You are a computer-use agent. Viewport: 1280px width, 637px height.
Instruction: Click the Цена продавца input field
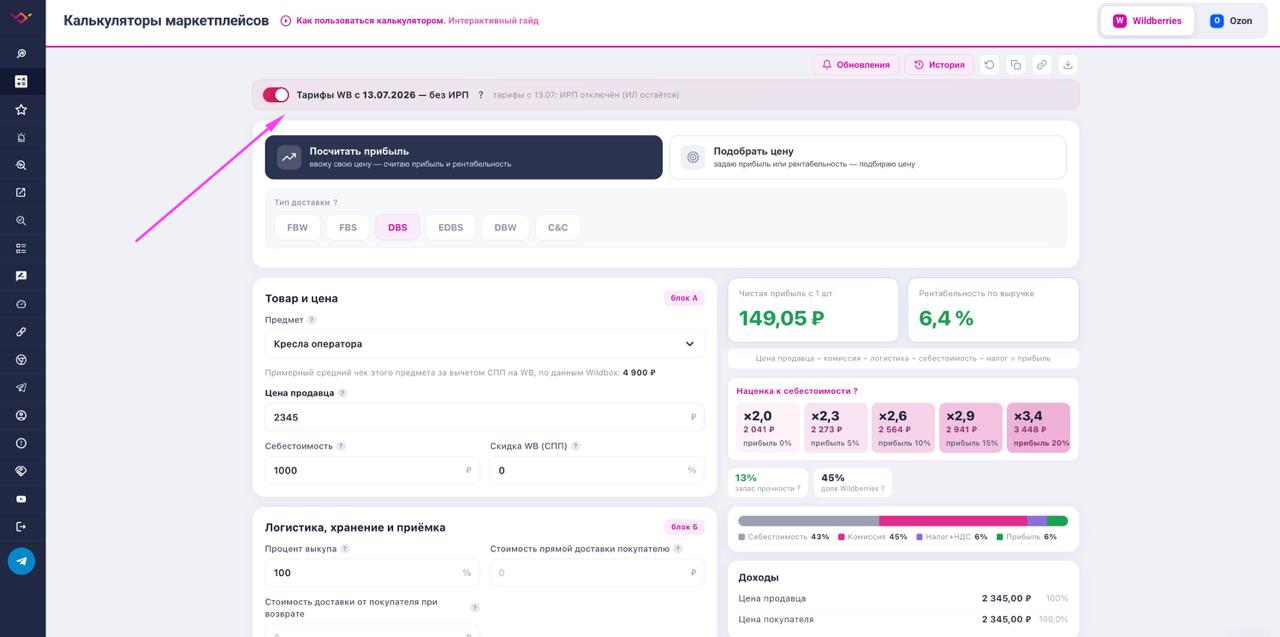(x=484, y=417)
